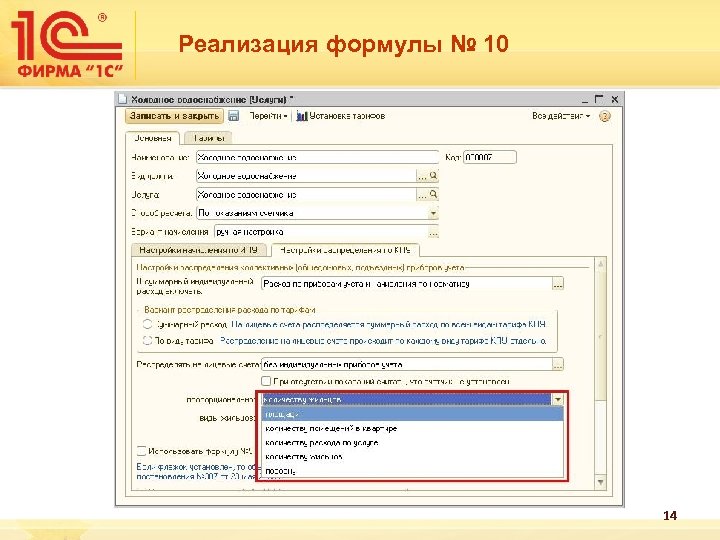Click the Вариант начисления field
Screen dimensions: 720x540
point(321,232)
